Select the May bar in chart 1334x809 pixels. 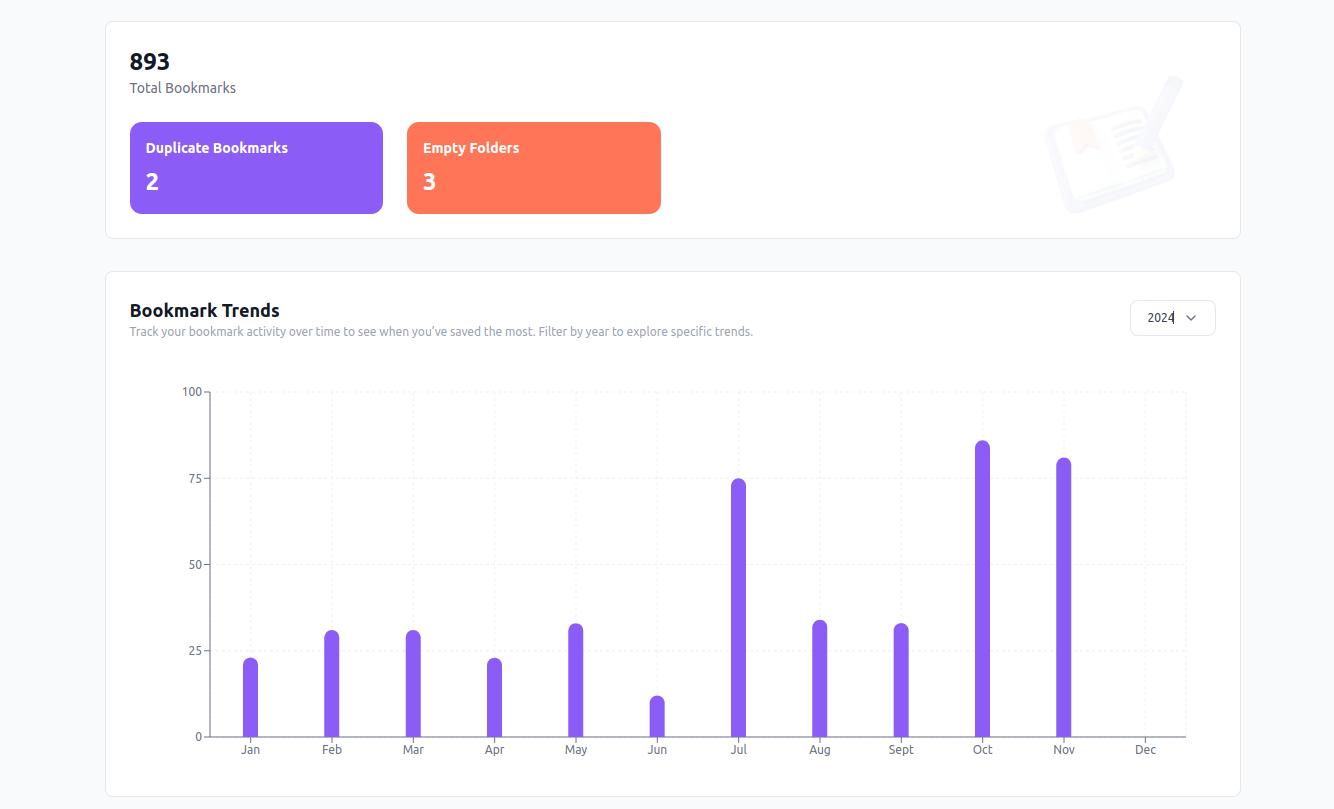[x=576, y=680]
